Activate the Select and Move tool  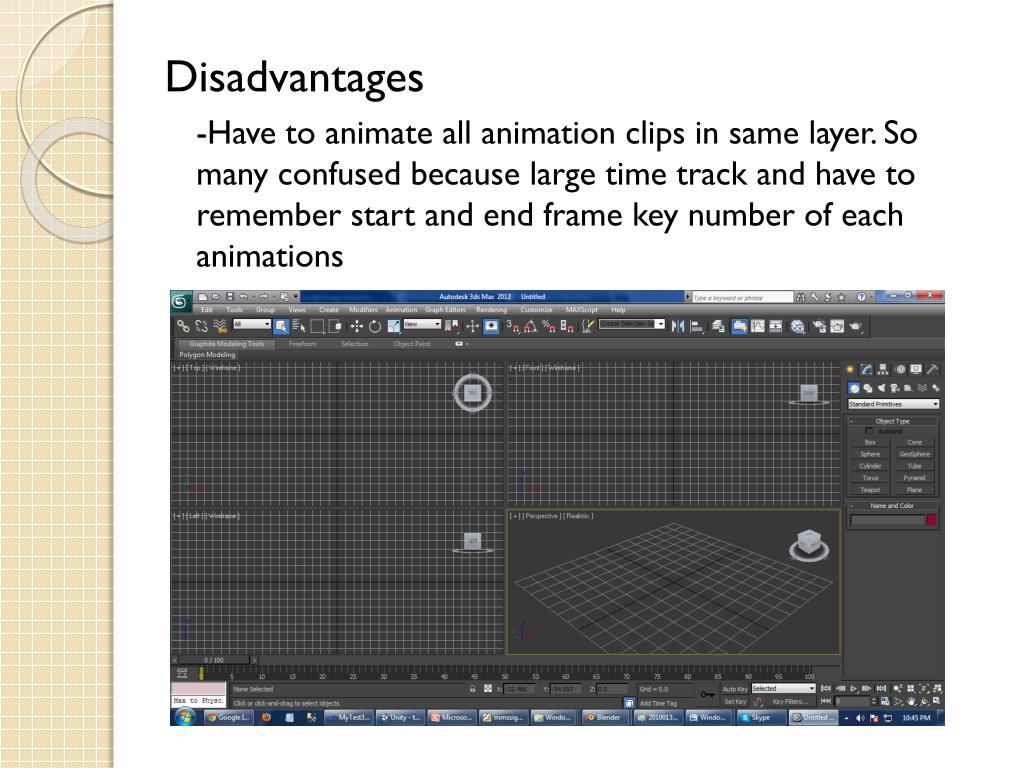[x=357, y=325]
